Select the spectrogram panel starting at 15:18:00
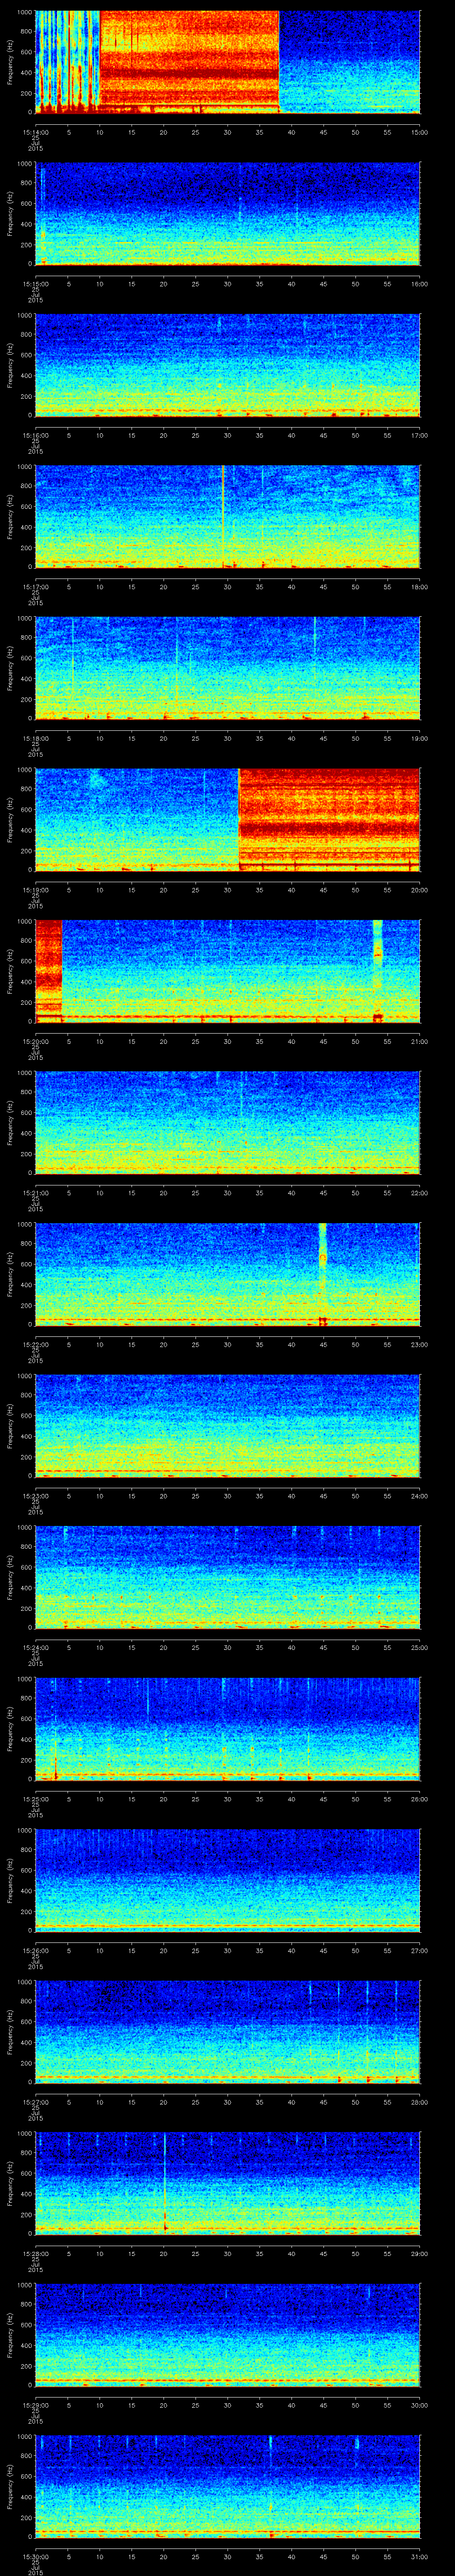 click(228, 668)
